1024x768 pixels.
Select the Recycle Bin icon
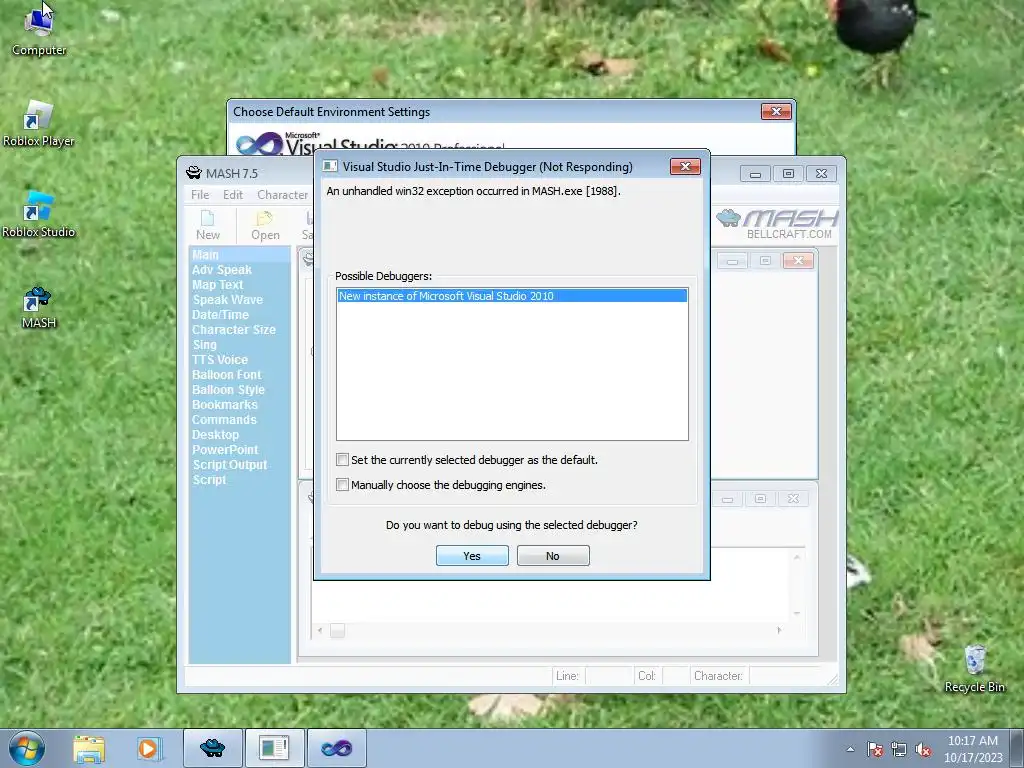click(974, 668)
